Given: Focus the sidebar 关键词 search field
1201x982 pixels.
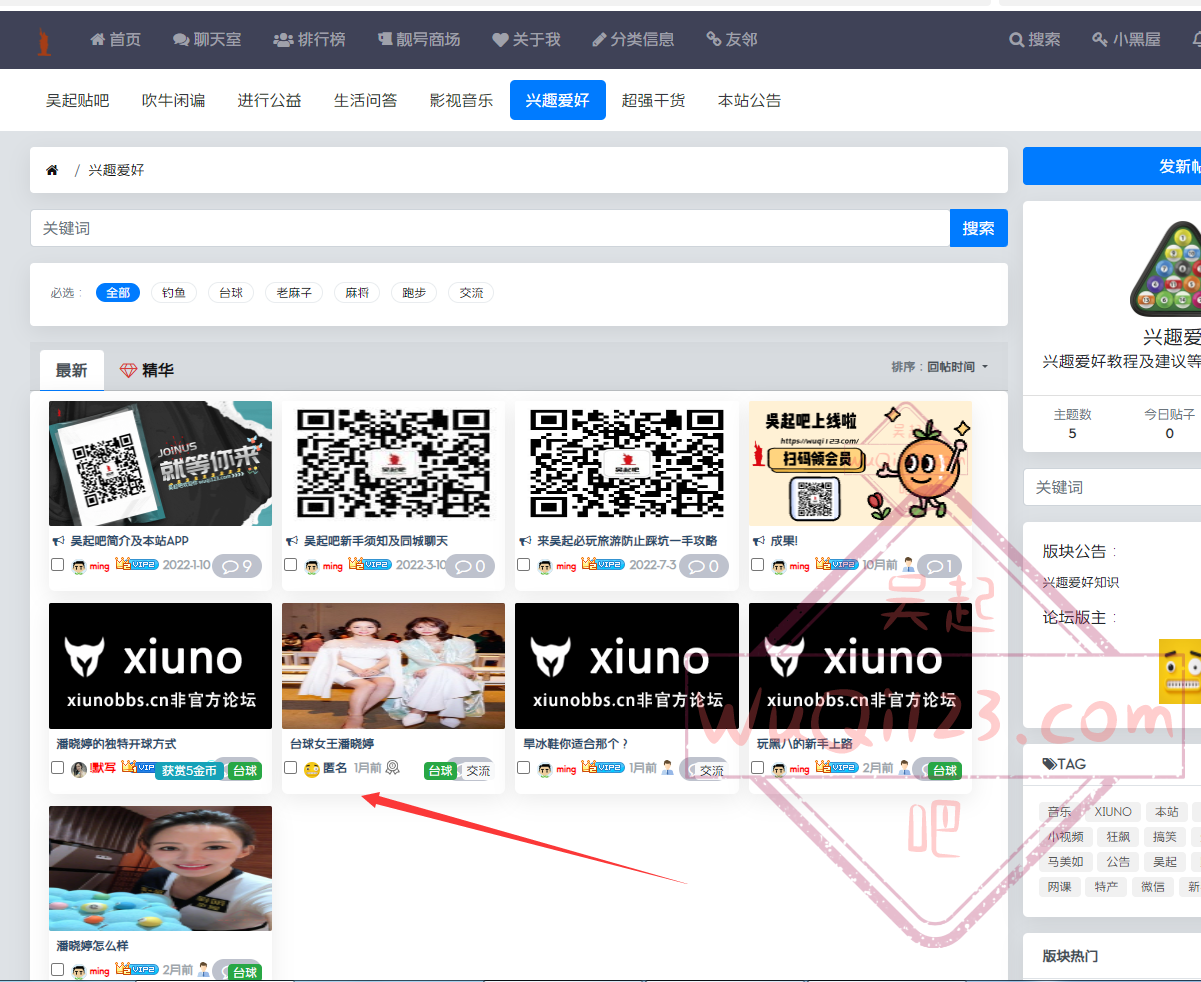Looking at the screenshot, I should coord(1112,487).
